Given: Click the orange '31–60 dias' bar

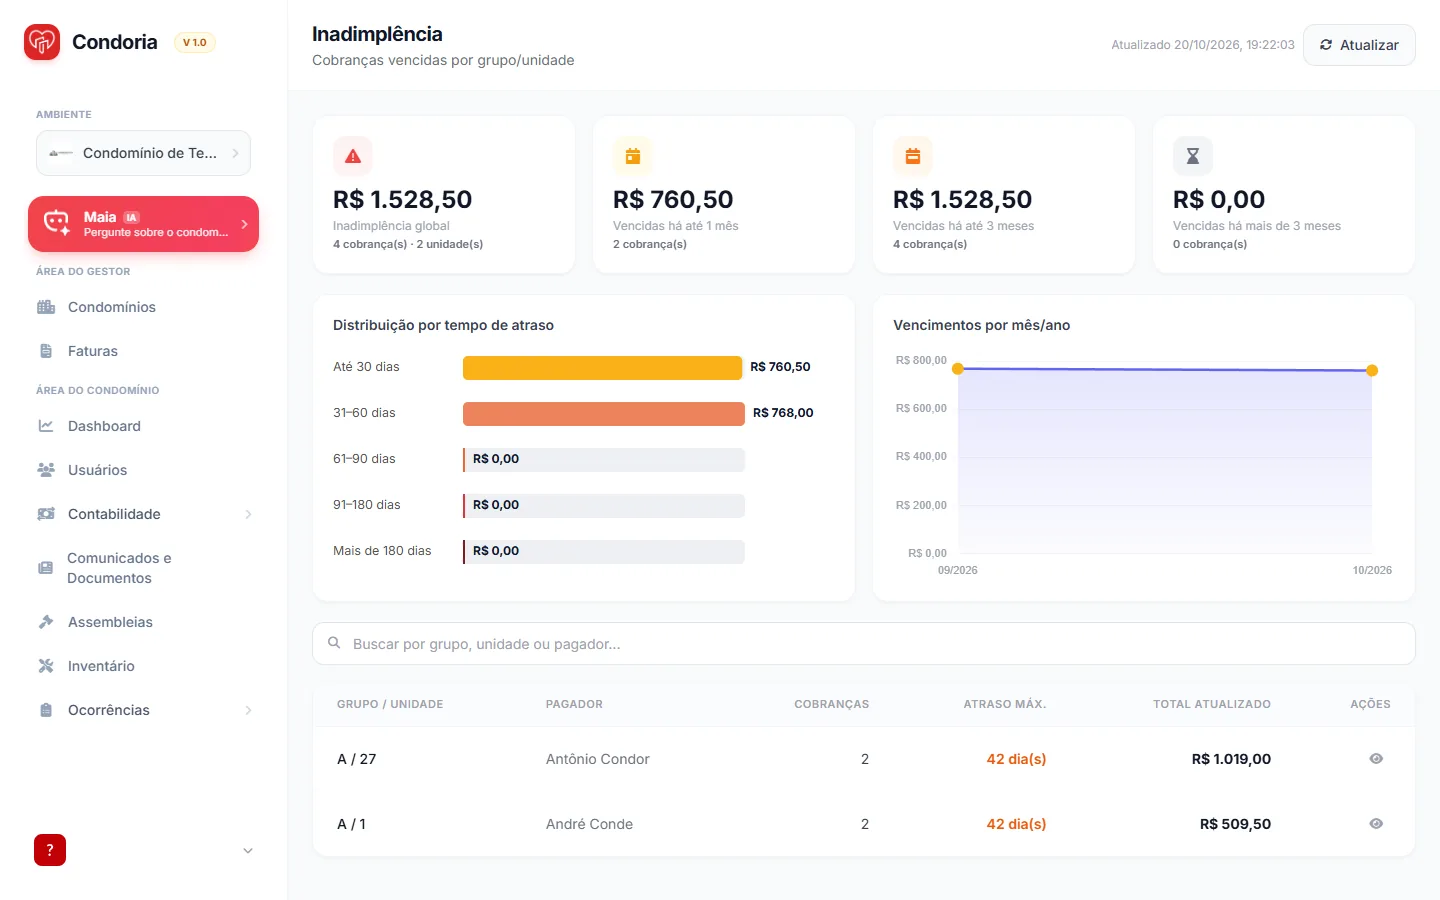Looking at the screenshot, I should coord(604,413).
